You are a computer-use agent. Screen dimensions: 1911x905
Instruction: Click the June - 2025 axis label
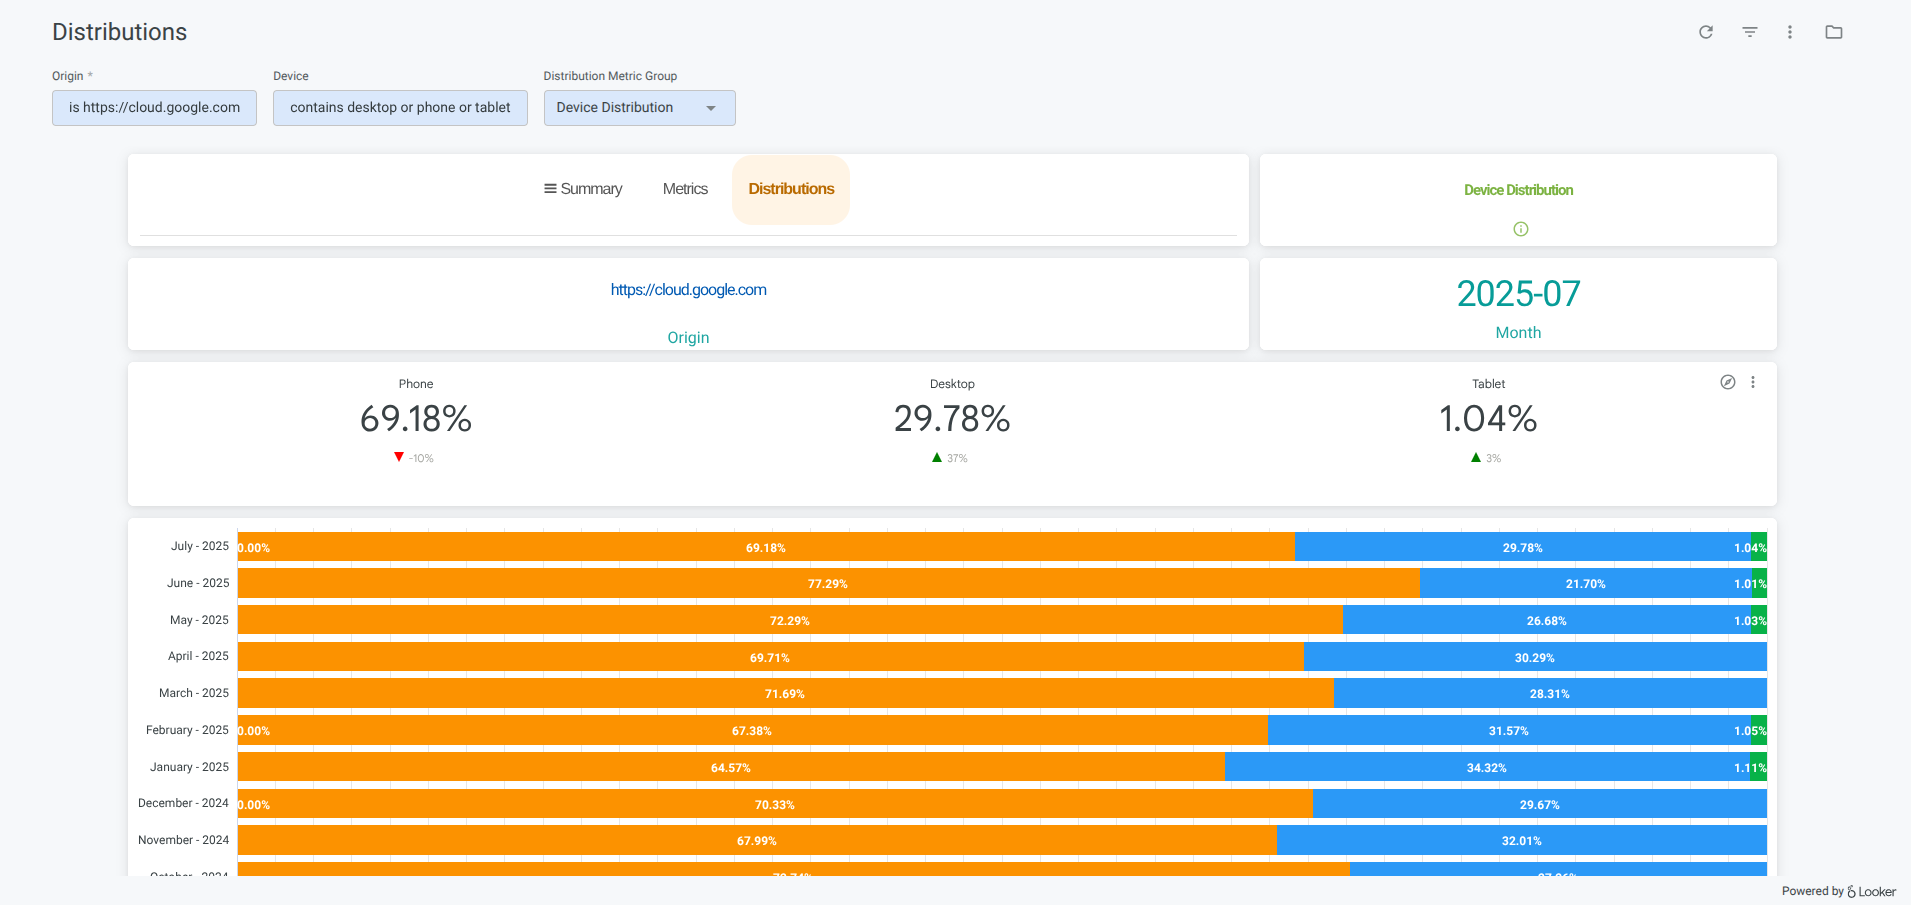198,583
